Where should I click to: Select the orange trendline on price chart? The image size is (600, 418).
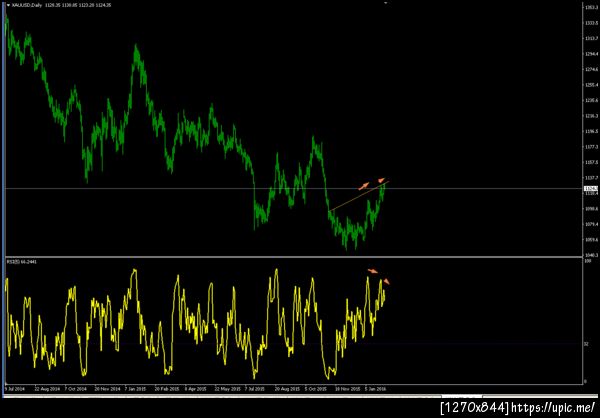pyautogui.click(x=359, y=196)
